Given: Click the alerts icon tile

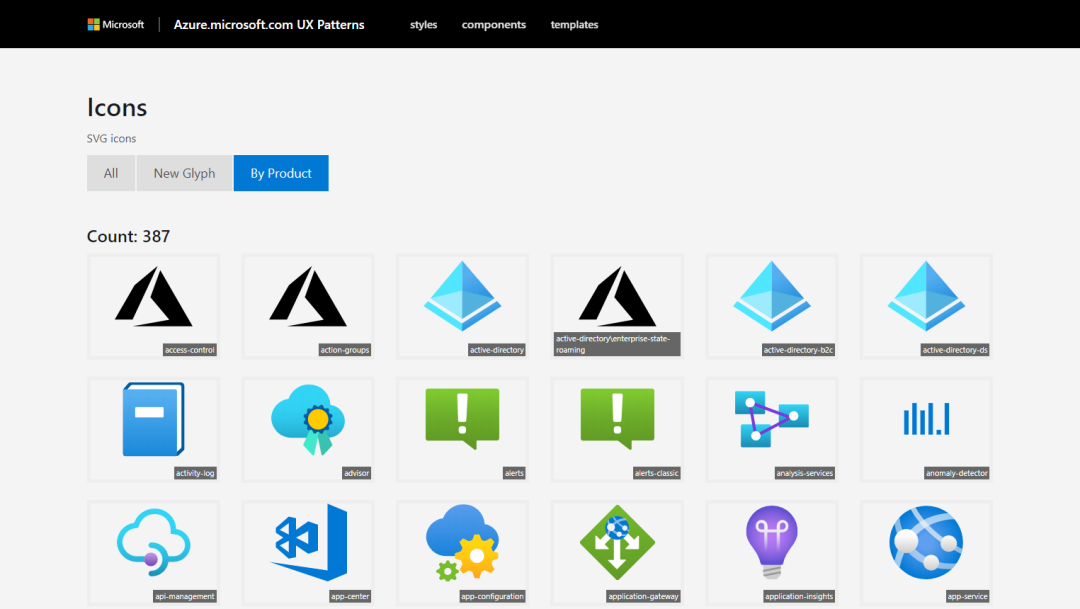Looking at the screenshot, I should [x=462, y=430].
